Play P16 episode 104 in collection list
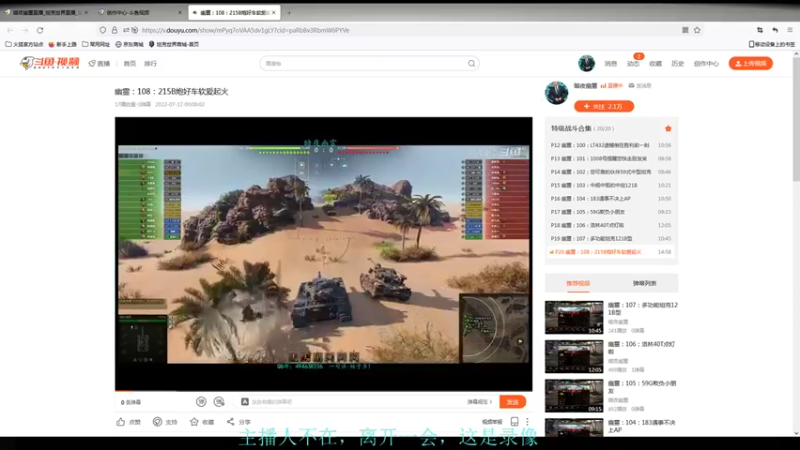The height and width of the screenshot is (450, 800). (x=611, y=198)
